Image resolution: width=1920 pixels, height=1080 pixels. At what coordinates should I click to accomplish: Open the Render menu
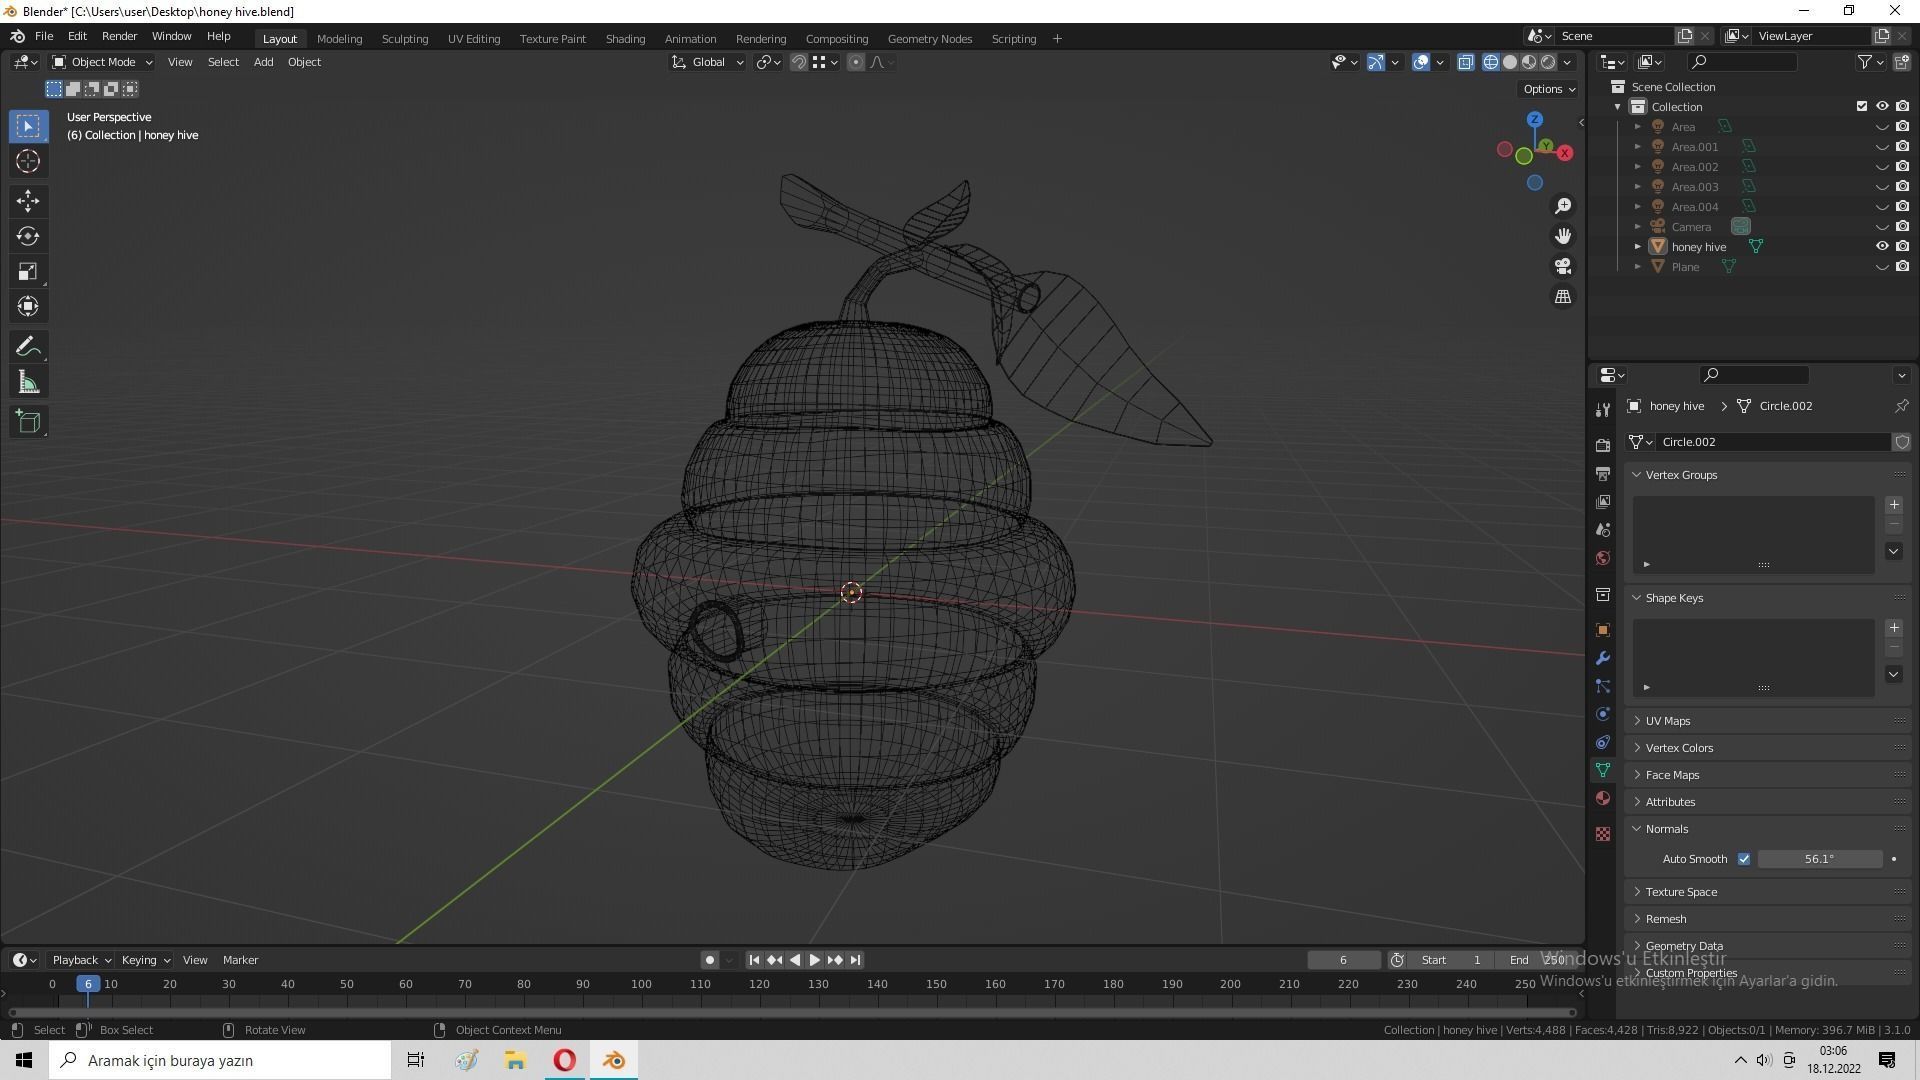pos(119,36)
